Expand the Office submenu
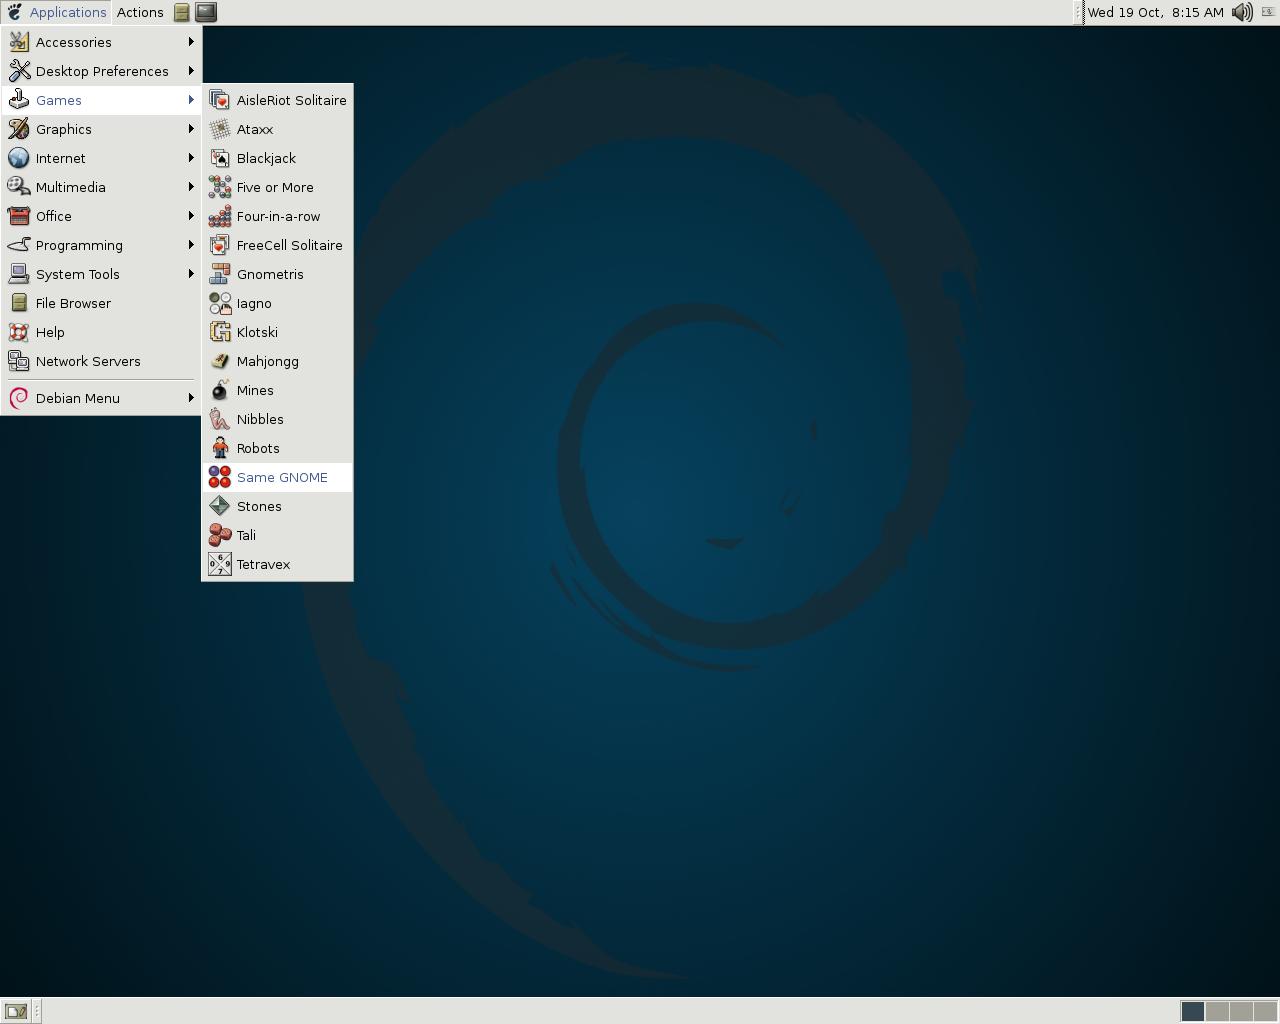 tap(101, 216)
